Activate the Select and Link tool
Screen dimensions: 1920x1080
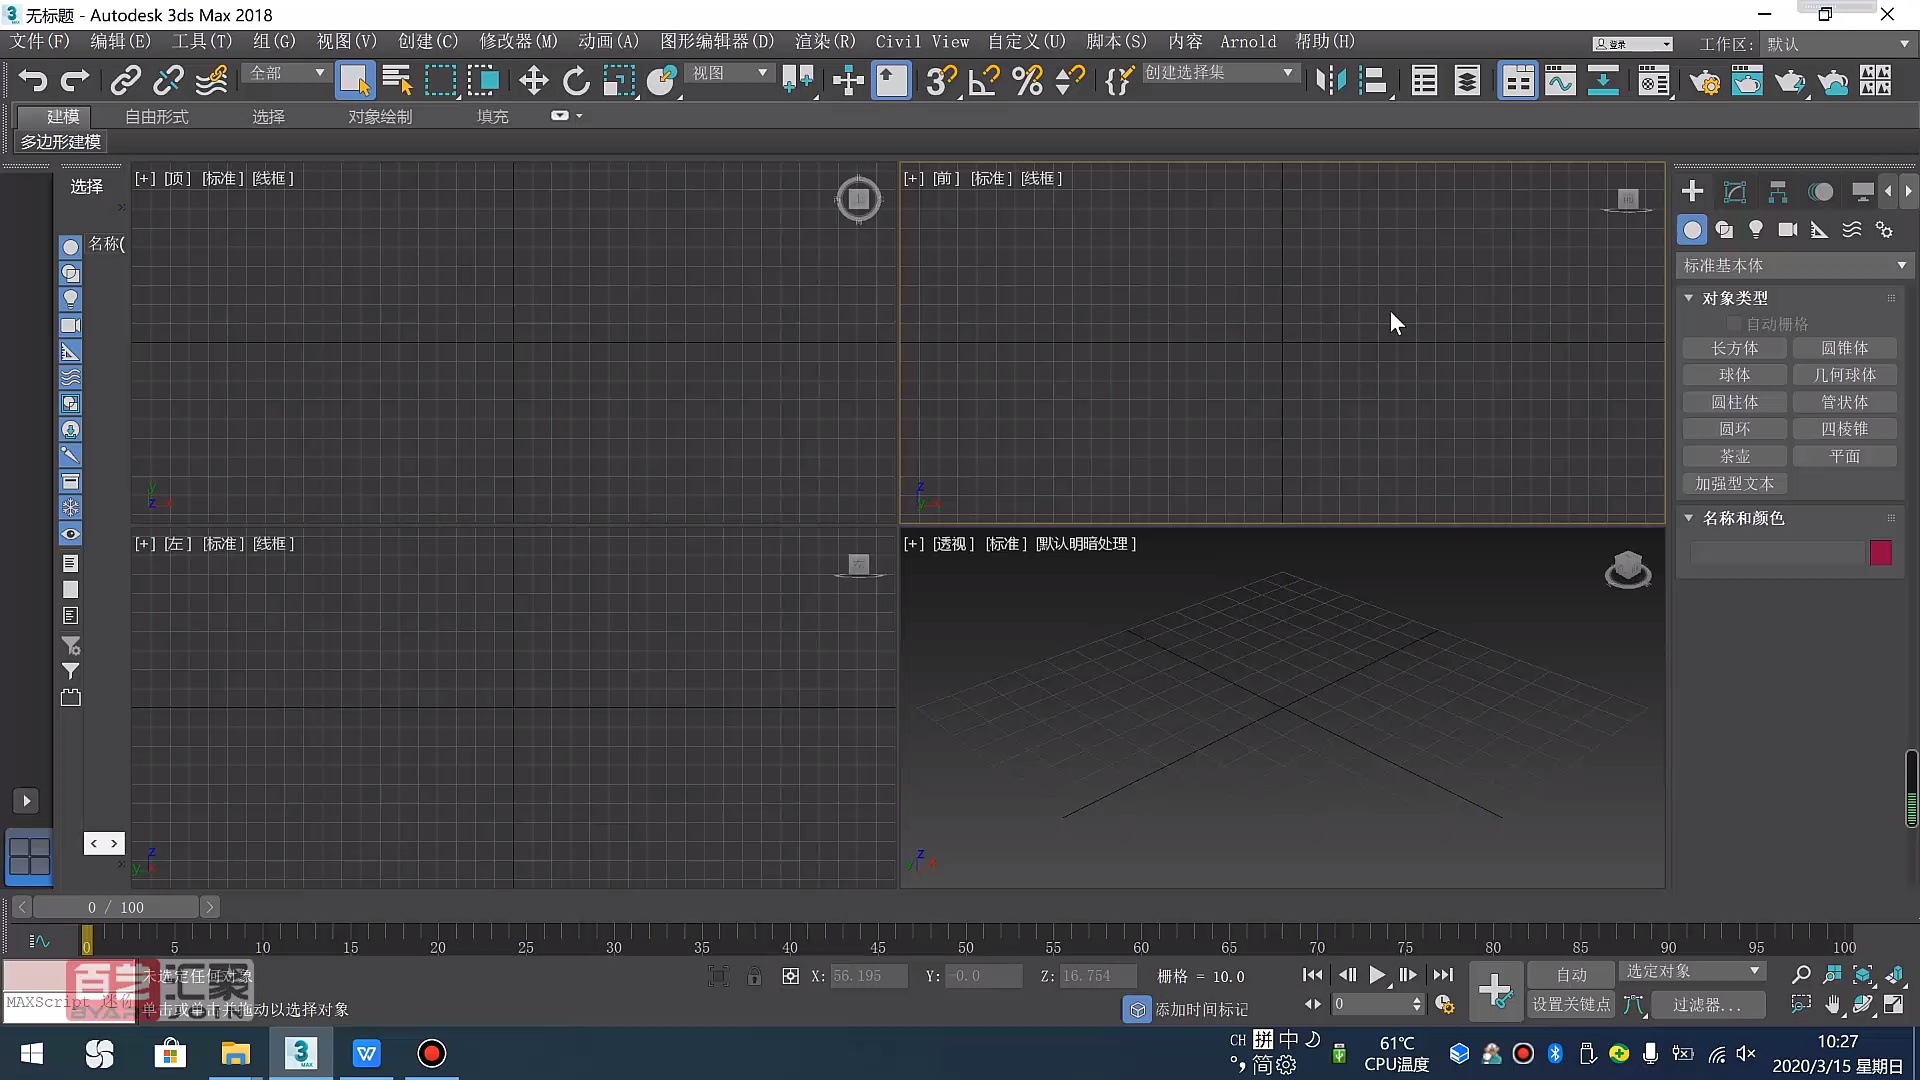coord(124,80)
